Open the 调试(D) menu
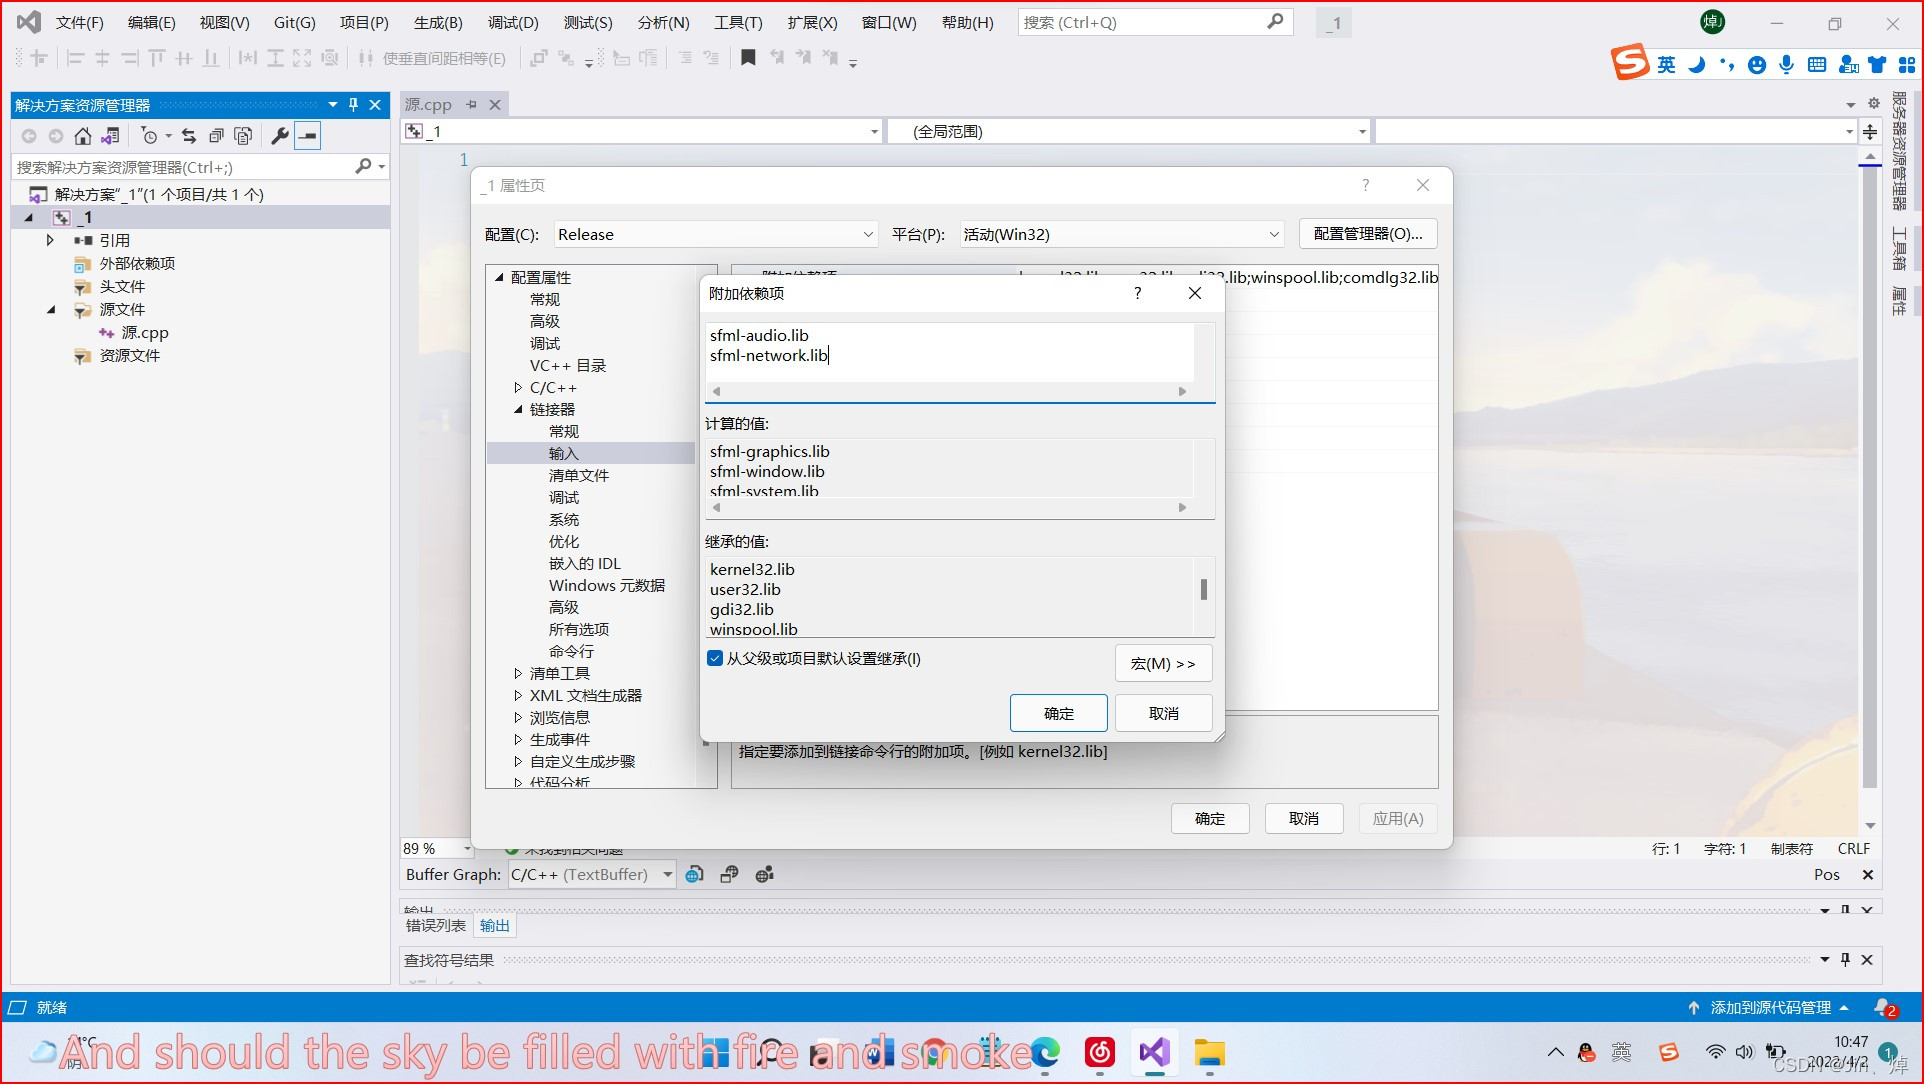Viewport: 1924px width, 1084px height. [x=512, y=22]
